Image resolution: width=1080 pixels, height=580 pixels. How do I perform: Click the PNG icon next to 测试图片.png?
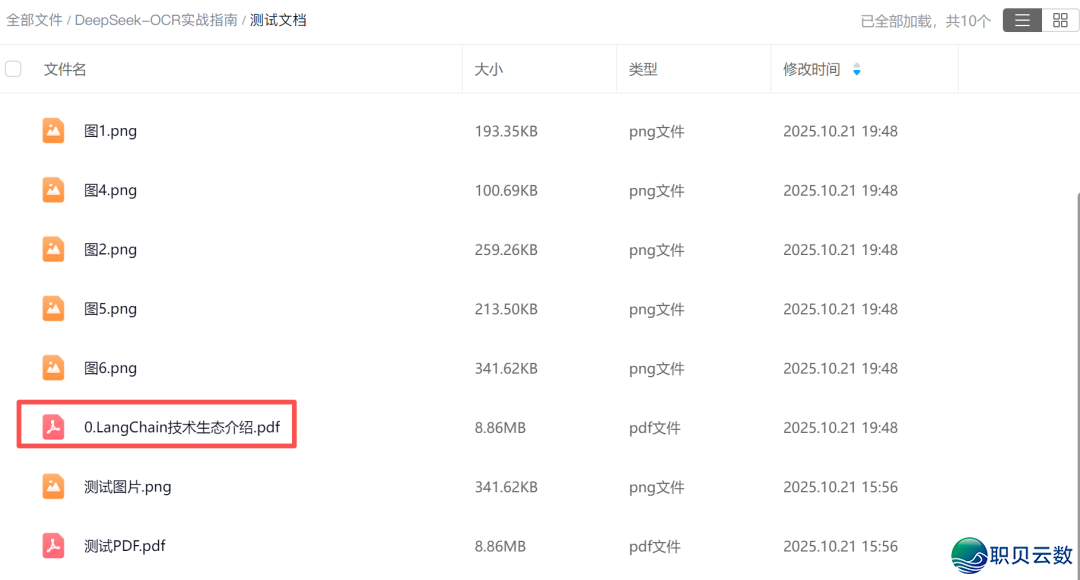coord(53,487)
